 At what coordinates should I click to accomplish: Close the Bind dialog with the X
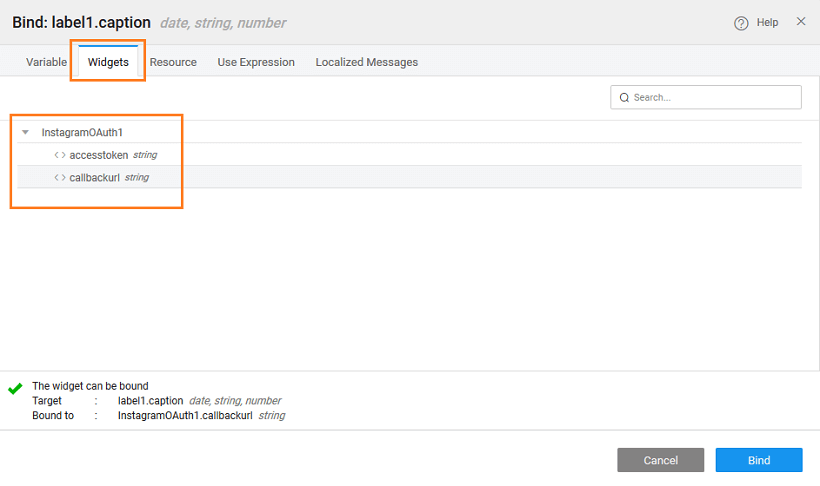801,22
